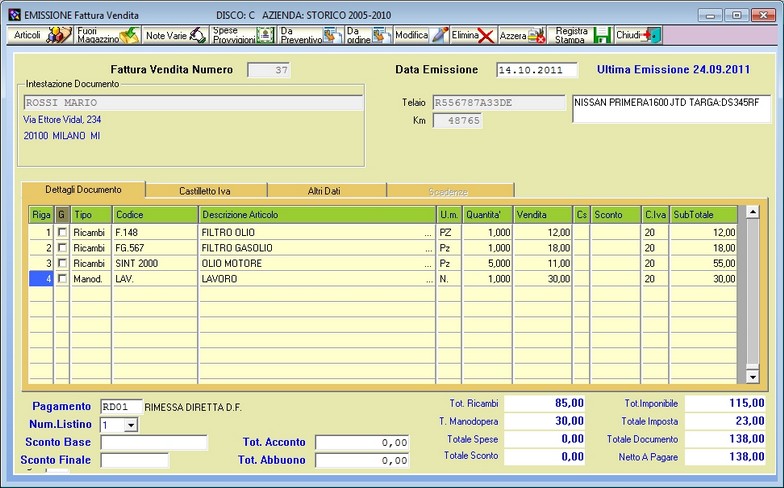Image resolution: width=784 pixels, height=488 pixels.
Task: Click the Chiudi exit button
Action: click(638, 36)
